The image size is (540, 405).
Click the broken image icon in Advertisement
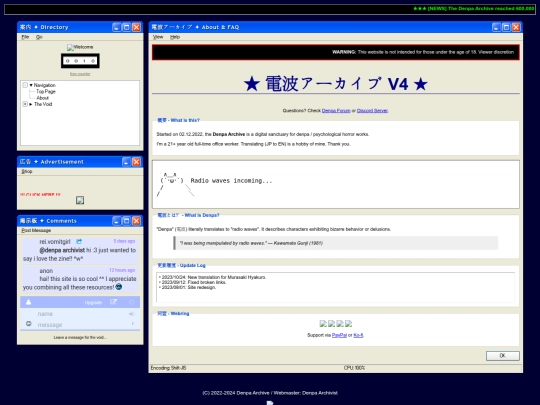pos(80,200)
